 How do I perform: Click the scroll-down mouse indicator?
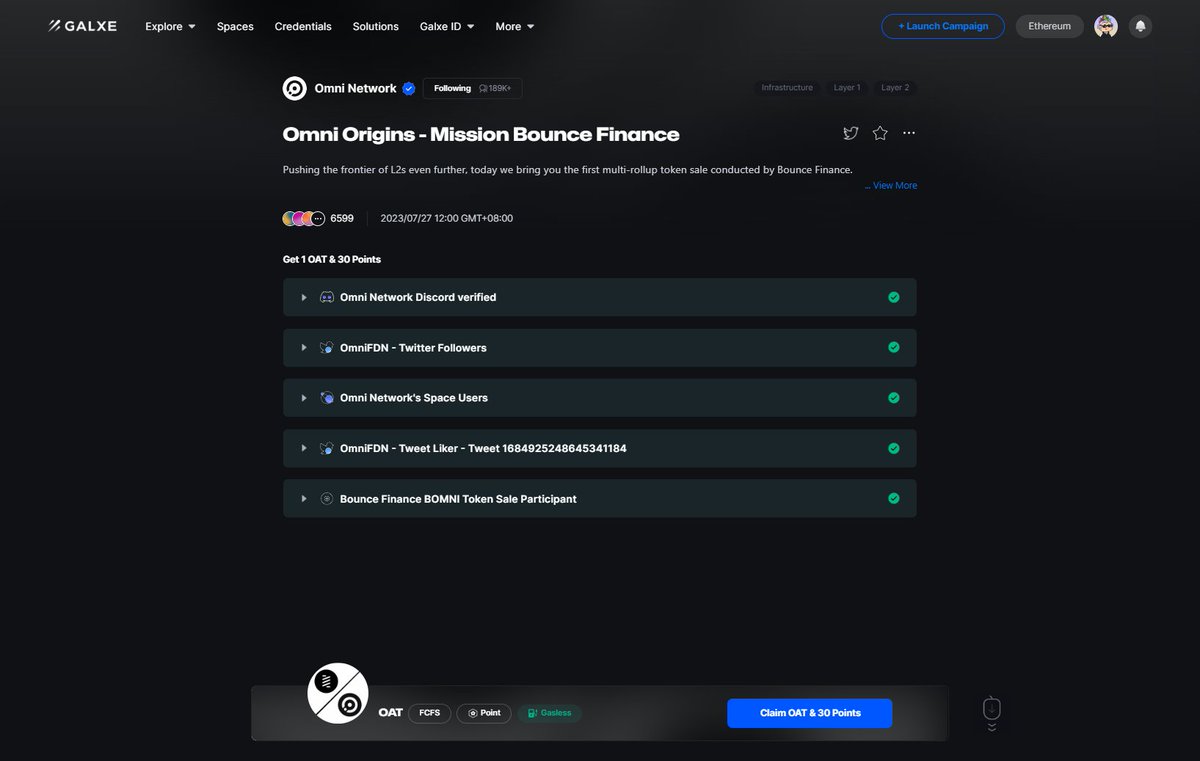click(991, 712)
